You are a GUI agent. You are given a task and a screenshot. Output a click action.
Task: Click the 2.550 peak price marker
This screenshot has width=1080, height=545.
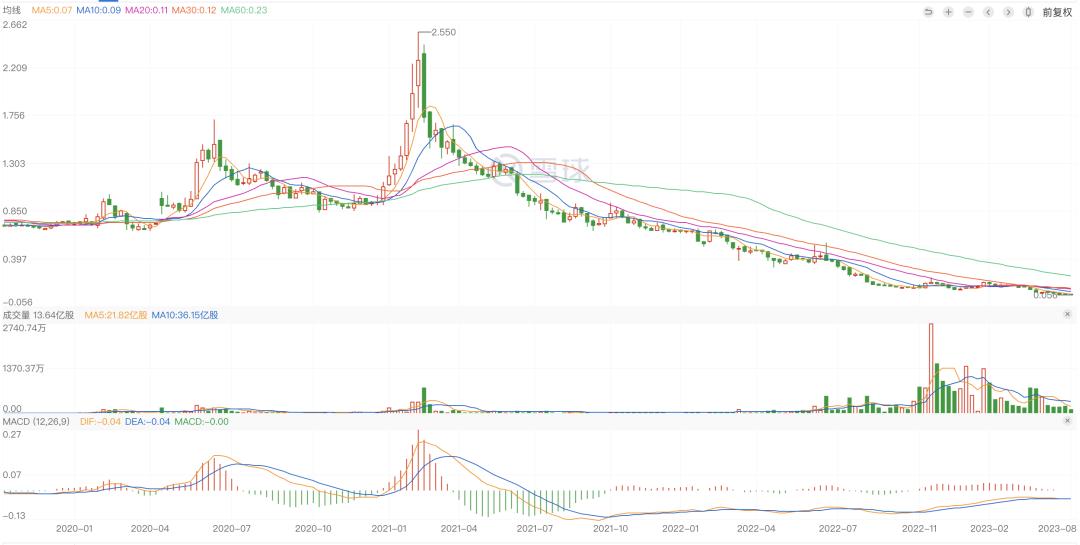(x=443, y=32)
